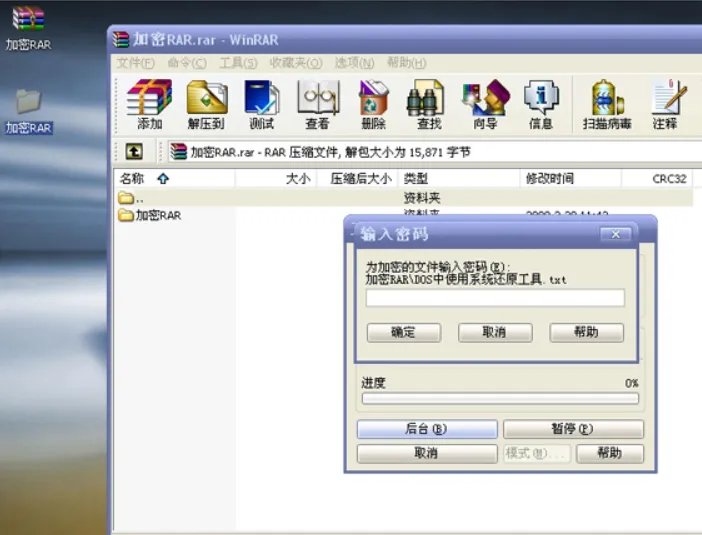Sort by the 压缩后大小 column header
This screenshot has height=535, width=702.
click(357, 179)
